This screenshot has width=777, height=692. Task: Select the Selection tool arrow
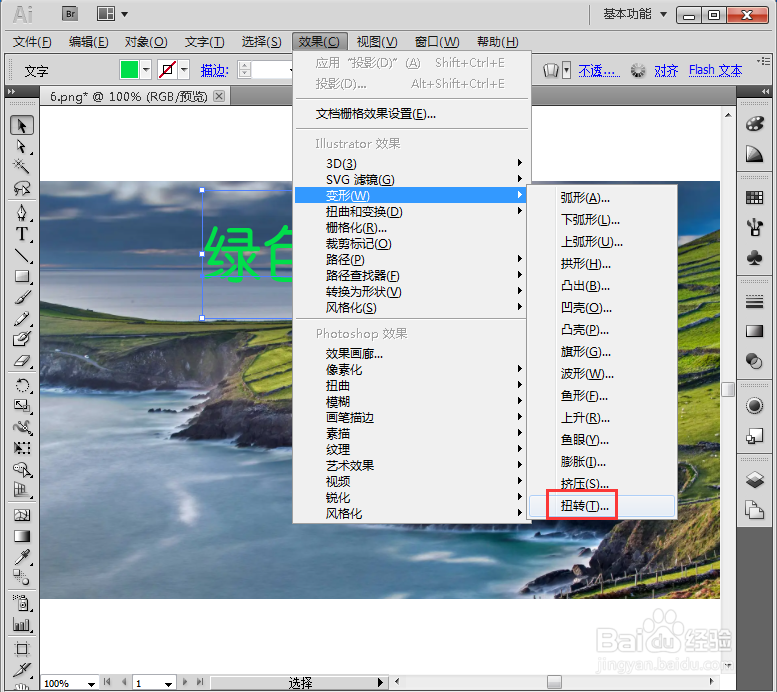tap(22, 125)
